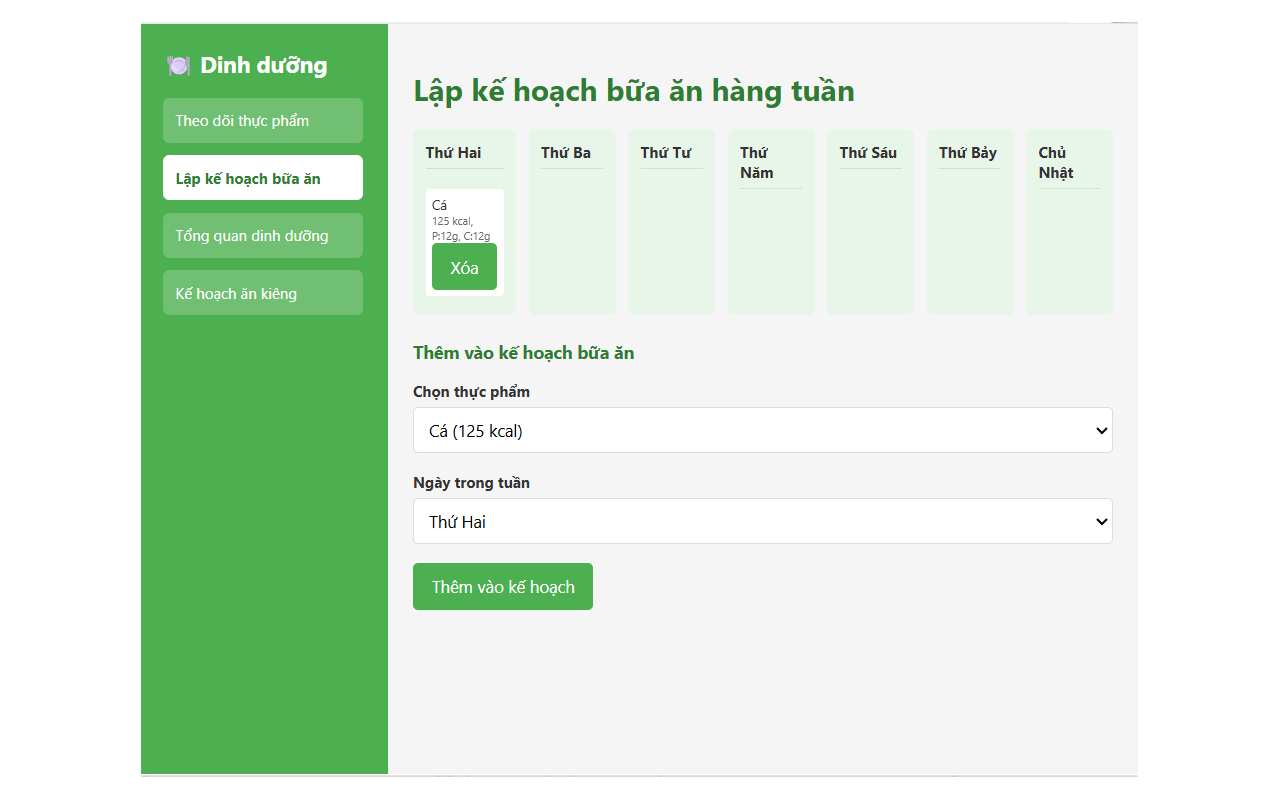Click the Ngày trong tuần field label
Viewport: 1280px width, 800px height.
(x=471, y=483)
